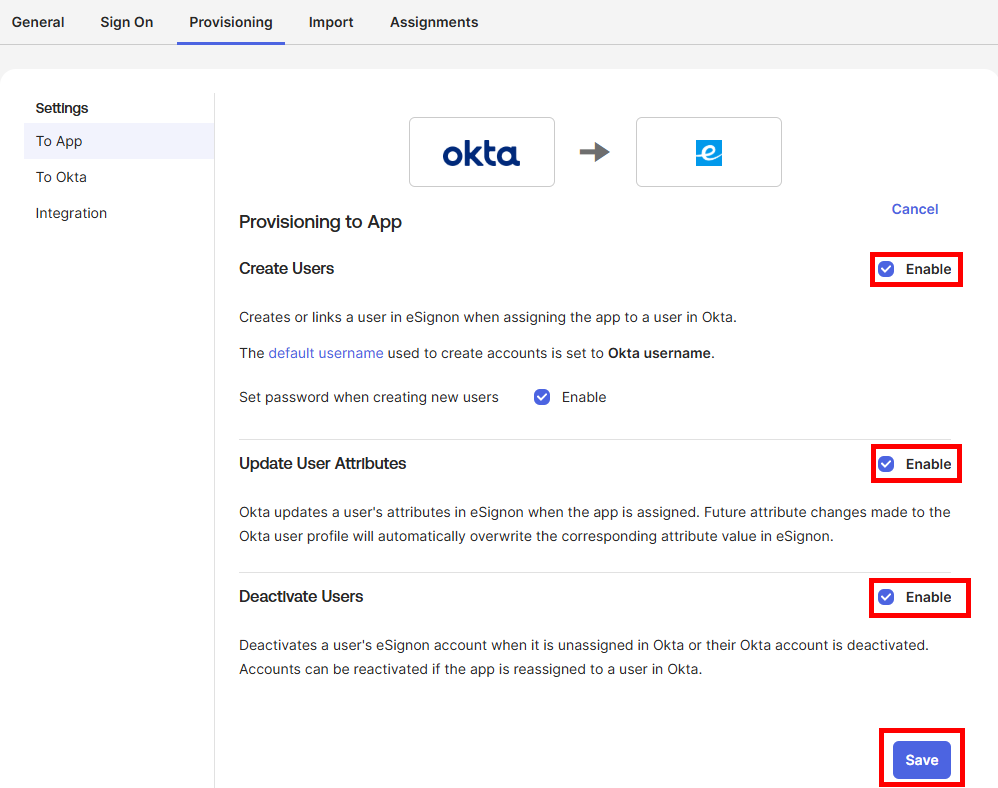
Task: Select To Okta in Settings sidebar
Action: (61, 177)
